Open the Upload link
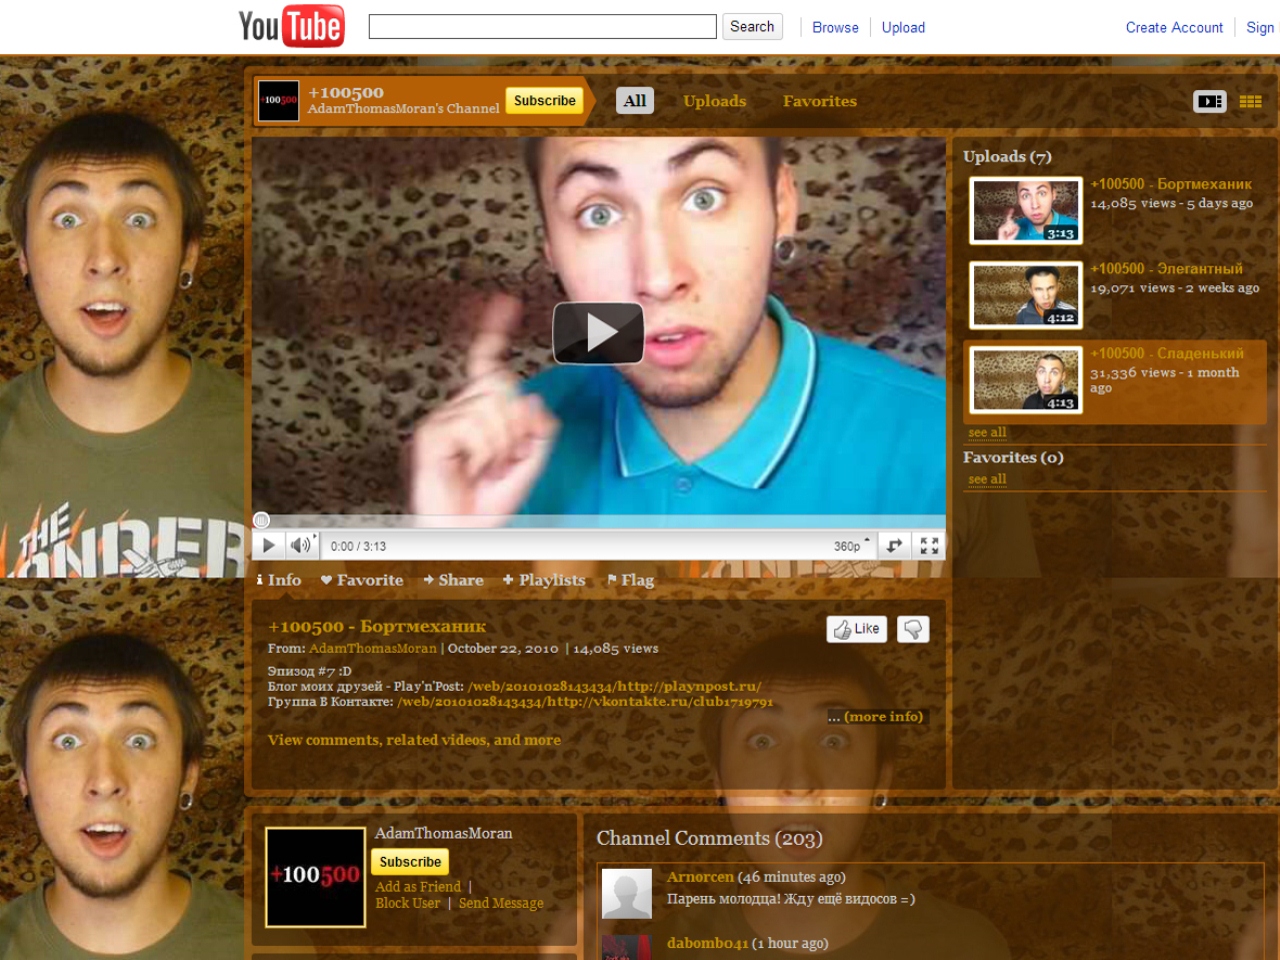Screen dimensions: 1280x960 [903, 28]
